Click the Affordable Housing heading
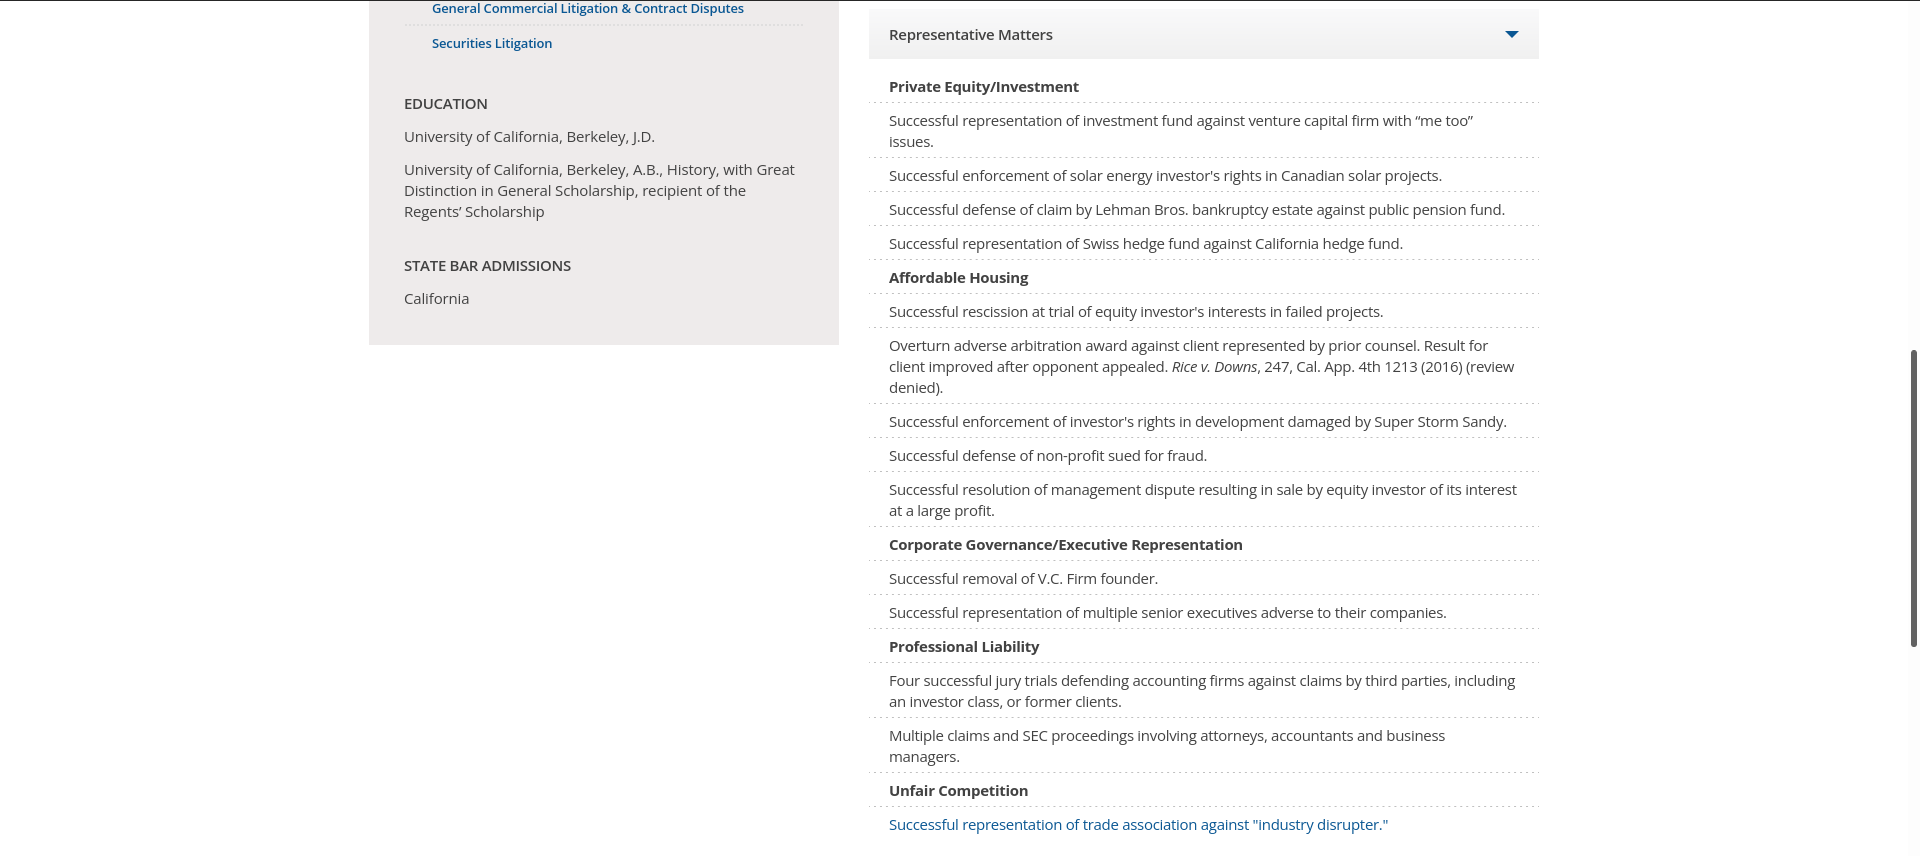Viewport: 1920px width, 856px height. [958, 278]
